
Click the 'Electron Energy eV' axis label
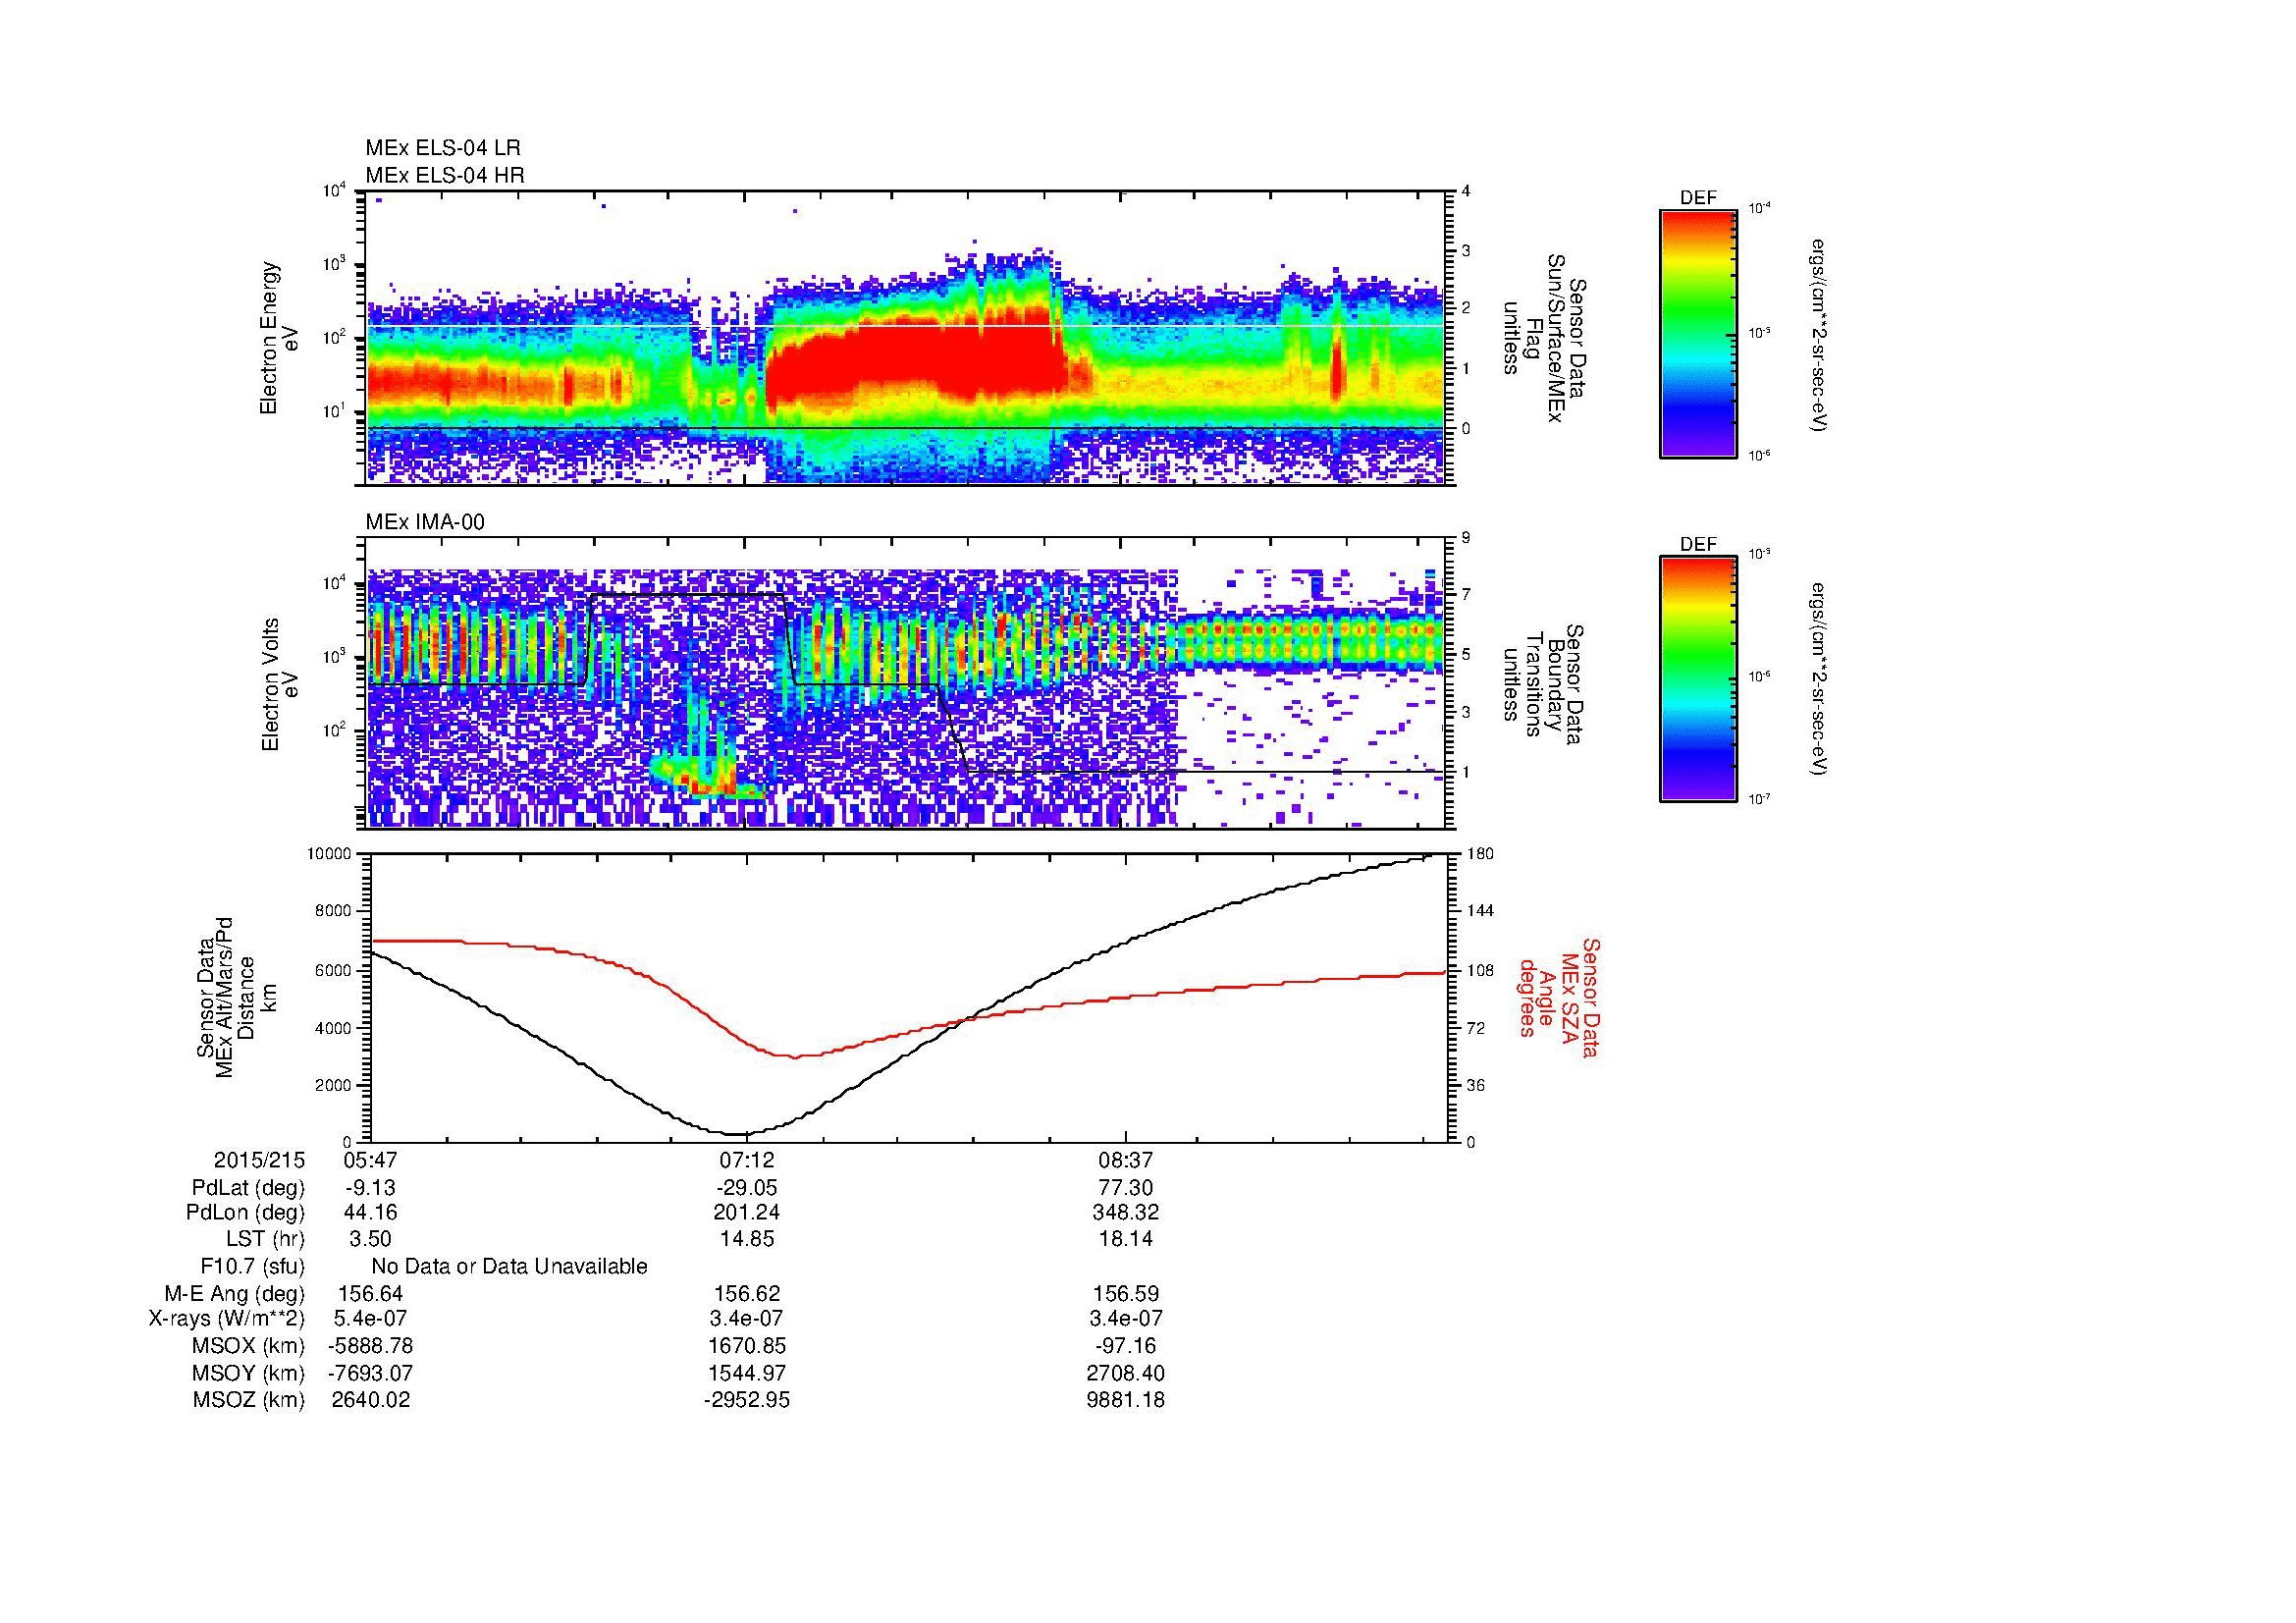pyautogui.click(x=280, y=339)
